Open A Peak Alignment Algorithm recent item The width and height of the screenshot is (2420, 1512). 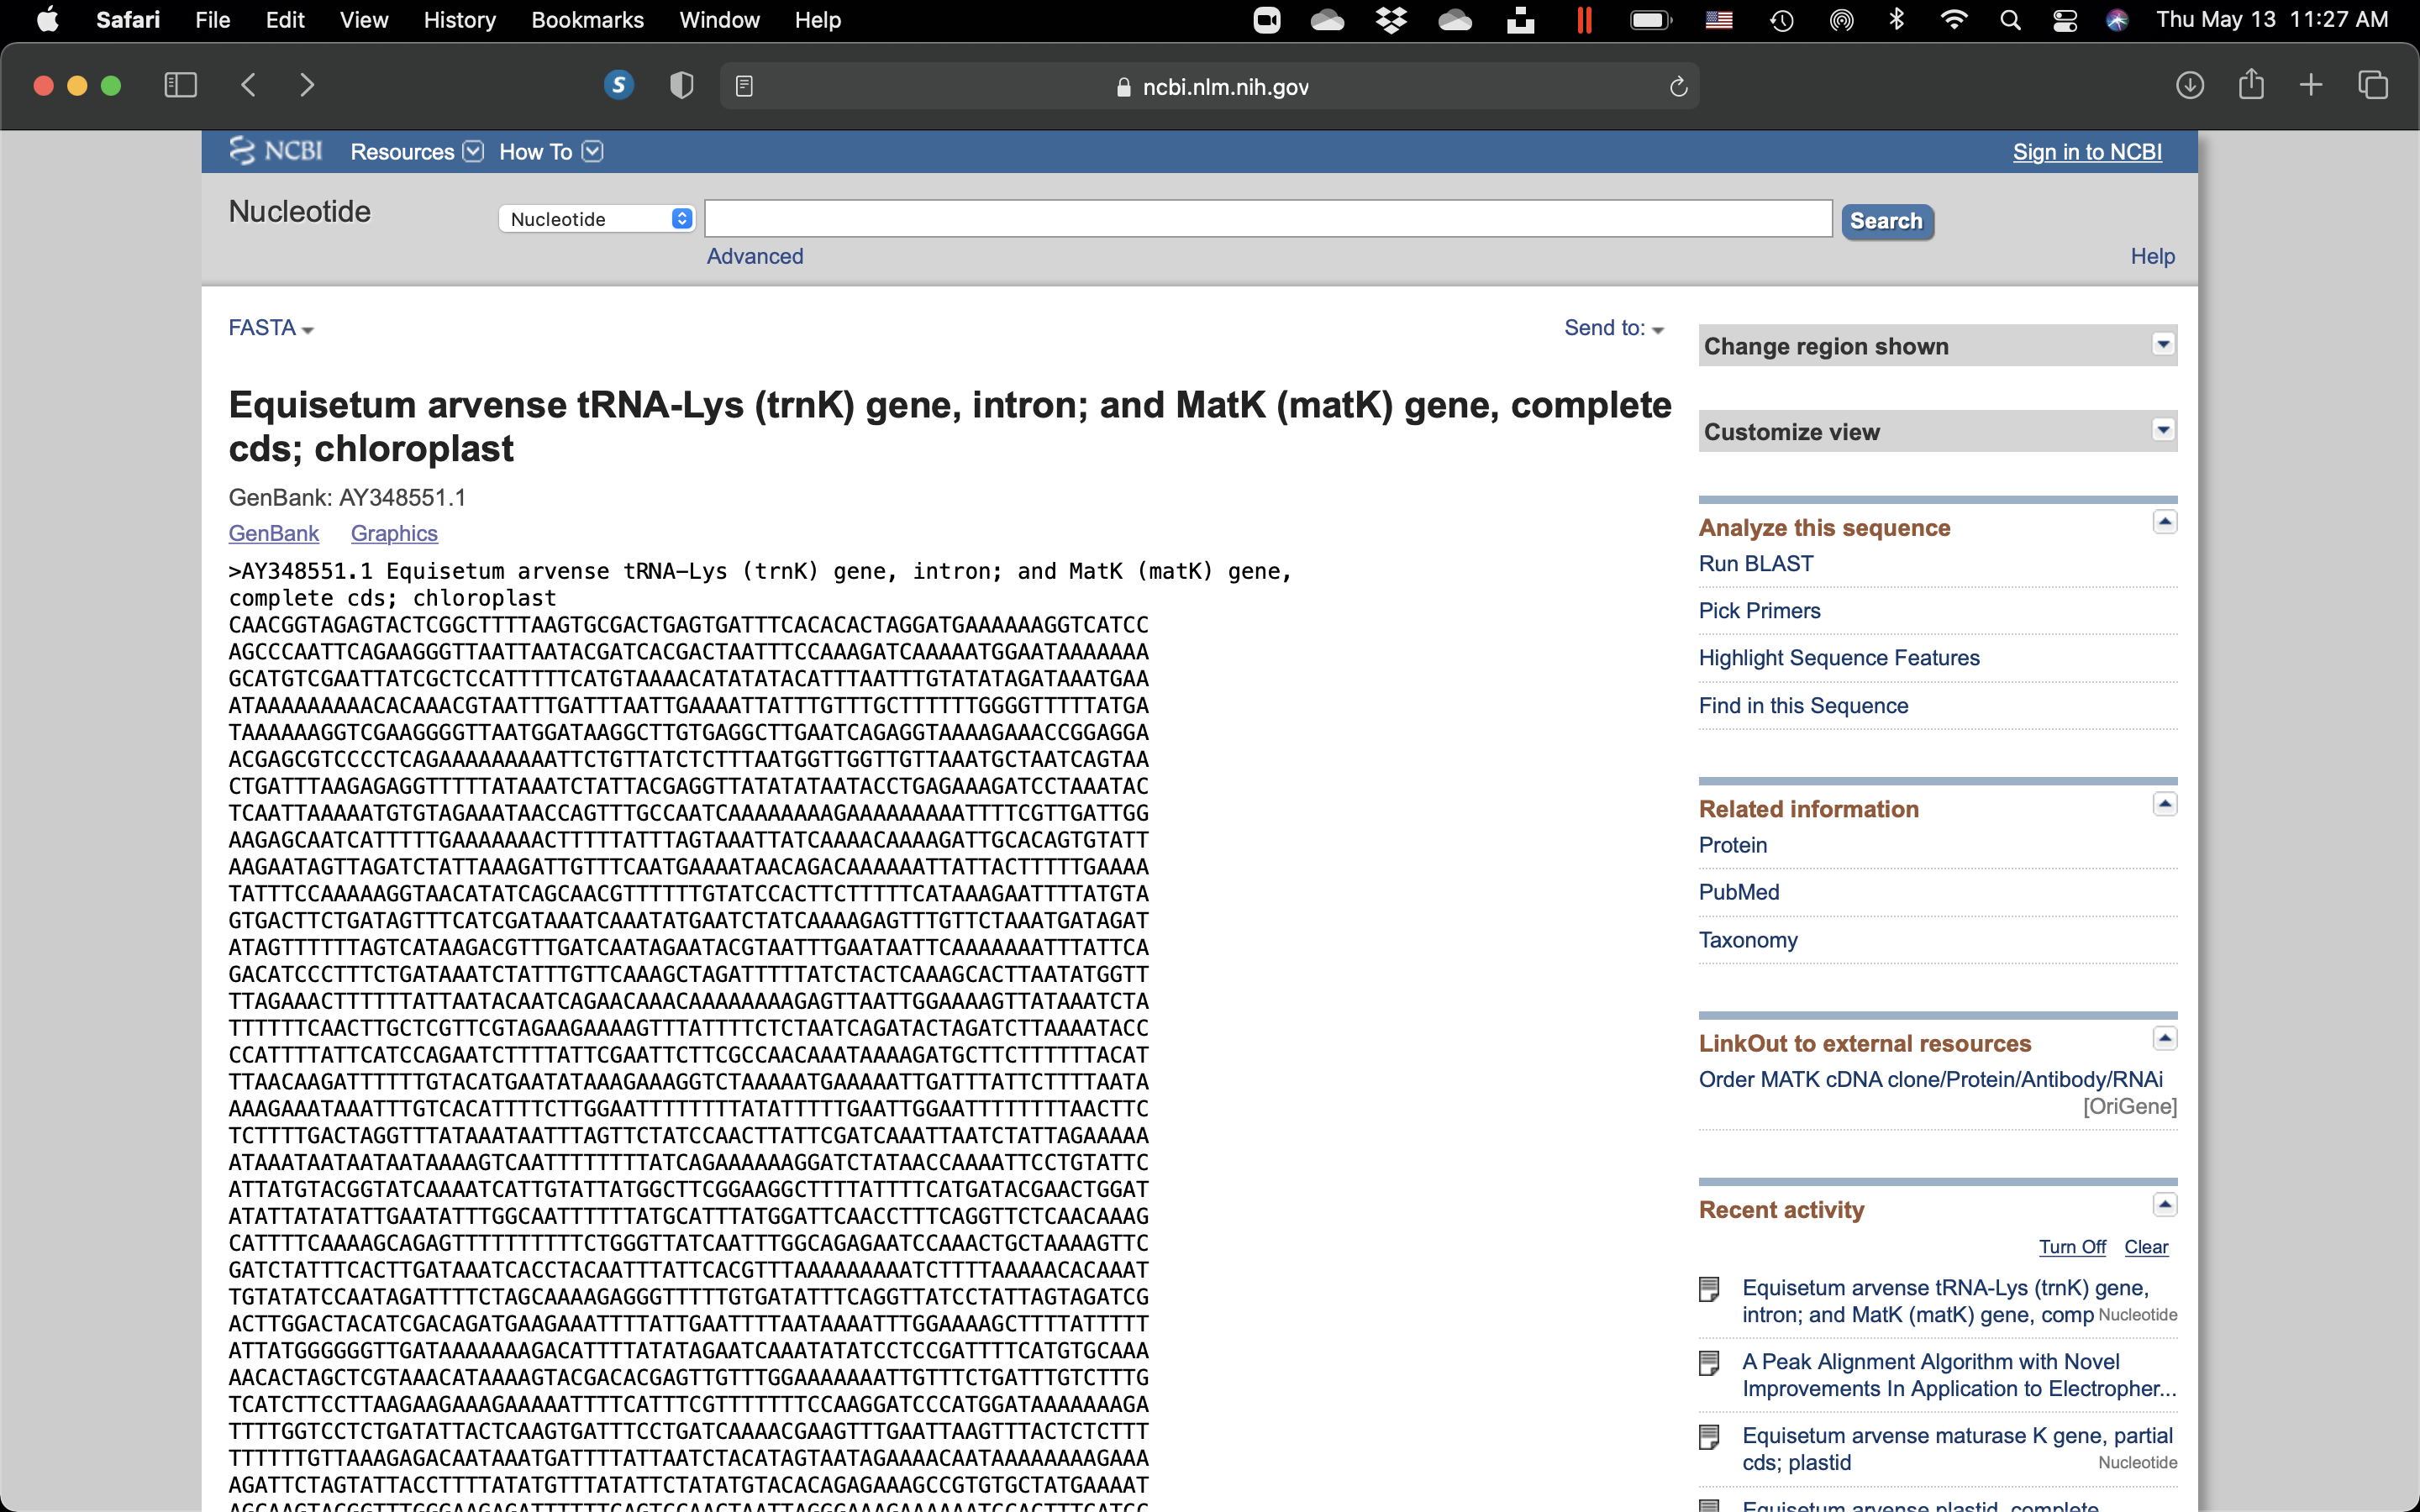[x=1959, y=1375]
